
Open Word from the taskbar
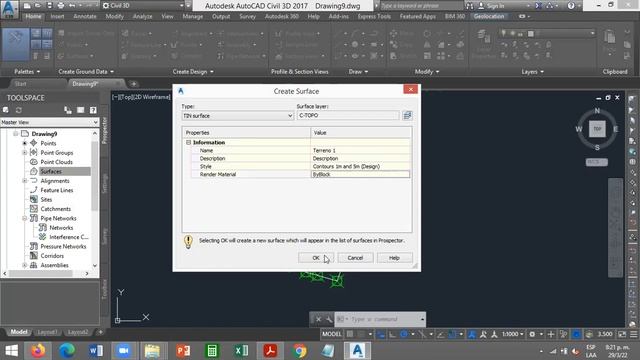click(x=96, y=351)
